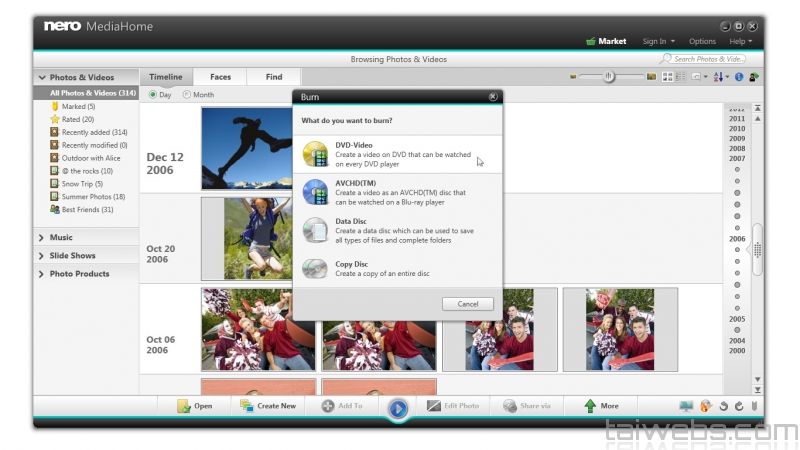This screenshot has width=800, height=450.
Task: Open the sort order dropdown arrow
Action: point(727,77)
